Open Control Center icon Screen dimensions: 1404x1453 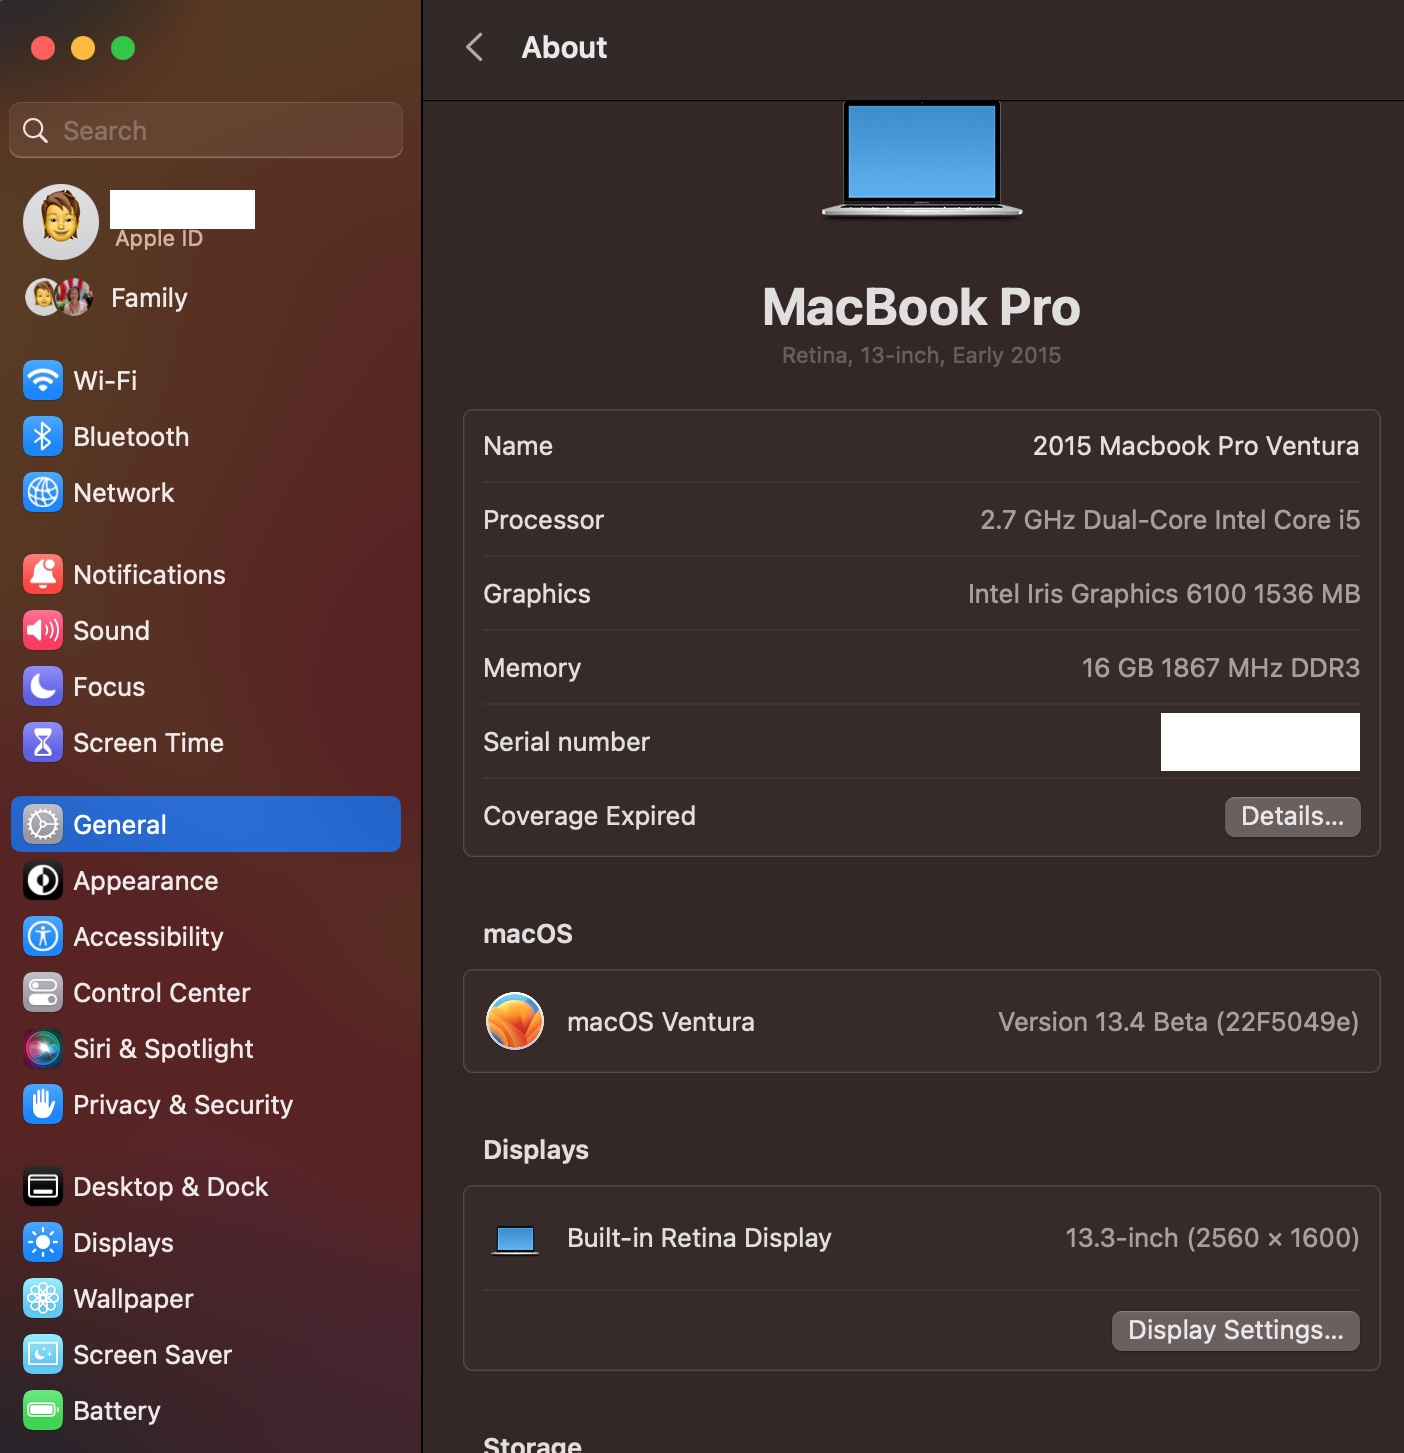[x=43, y=993]
